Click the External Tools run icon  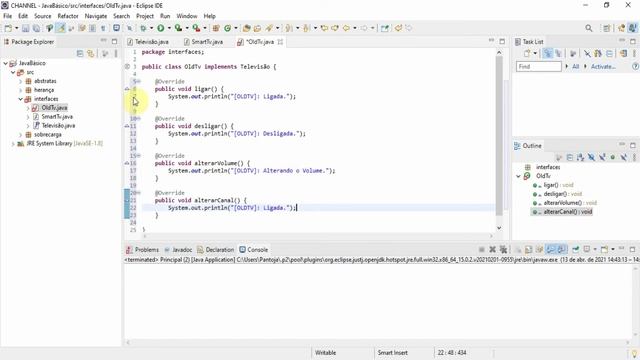pyautogui.click(x=196, y=28)
